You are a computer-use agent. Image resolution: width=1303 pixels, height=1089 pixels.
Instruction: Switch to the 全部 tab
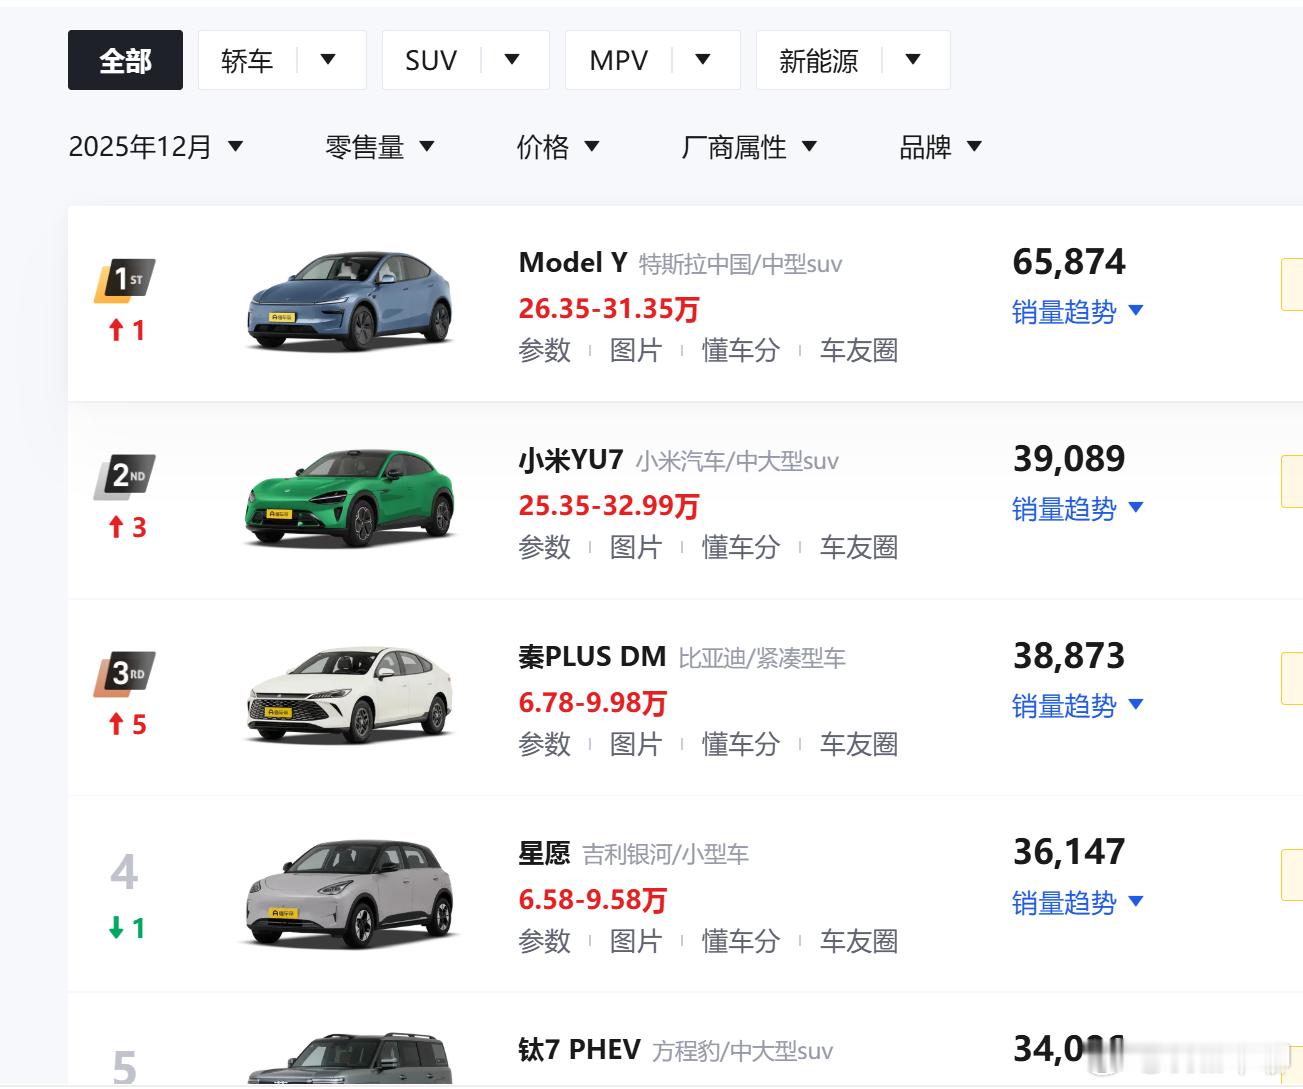(x=124, y=60)
